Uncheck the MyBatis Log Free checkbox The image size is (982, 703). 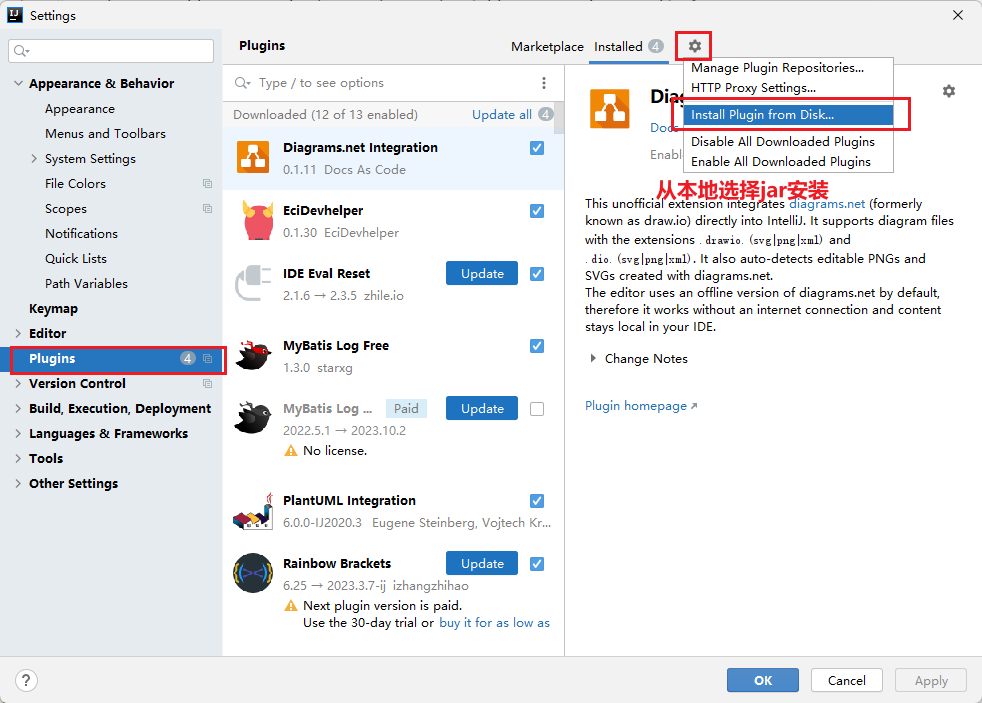pos(537,346)
